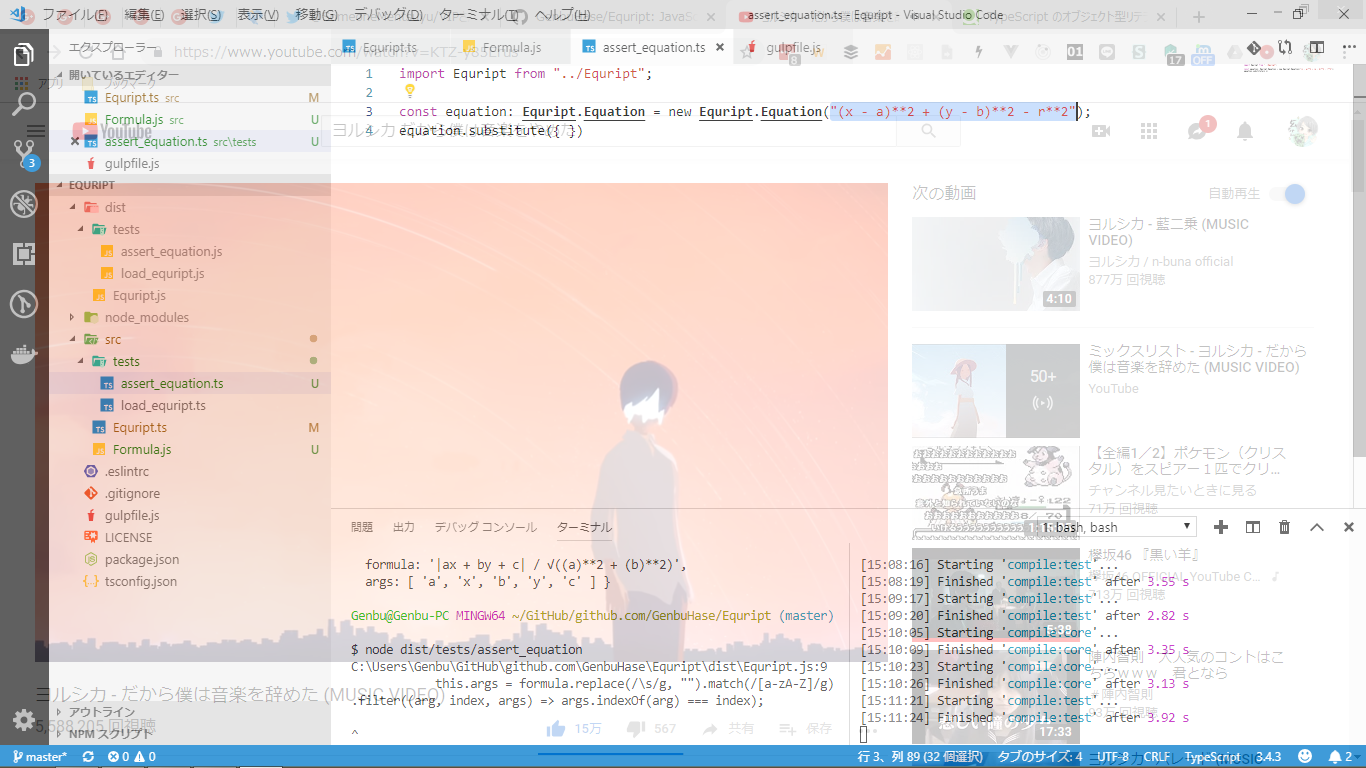Open the Debug view in activity bar
Viewport: 1366px width, 768px height.
click(24, 204)
